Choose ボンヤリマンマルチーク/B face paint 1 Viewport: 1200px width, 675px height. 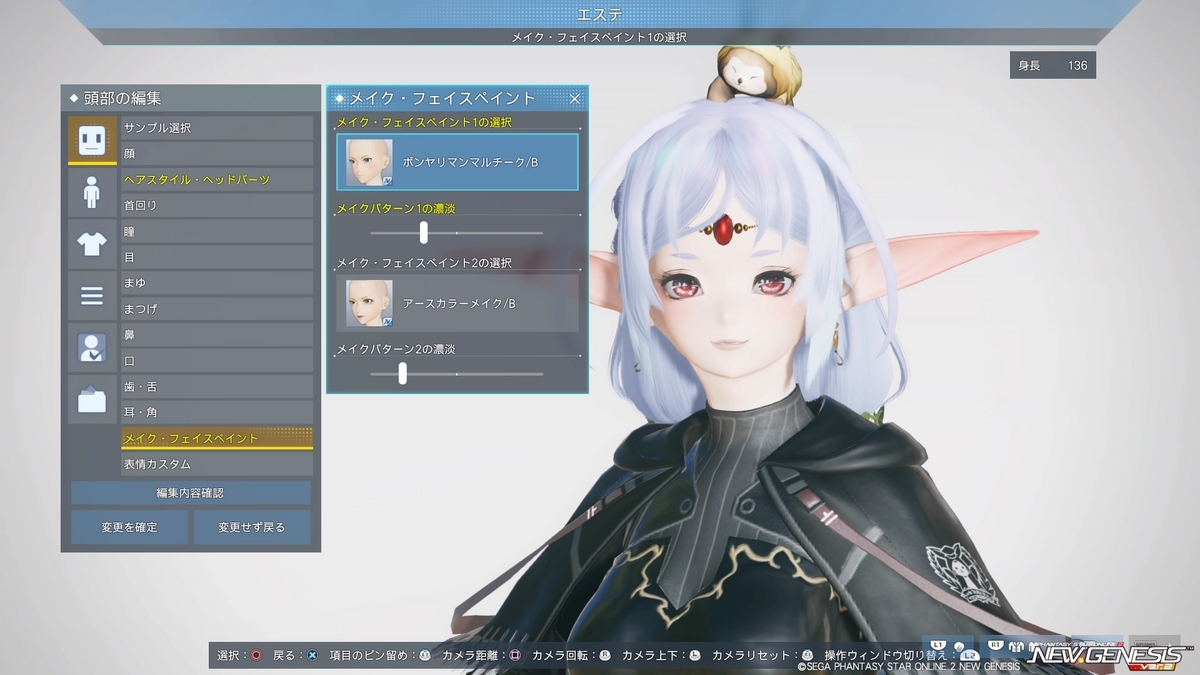(457, 162)
